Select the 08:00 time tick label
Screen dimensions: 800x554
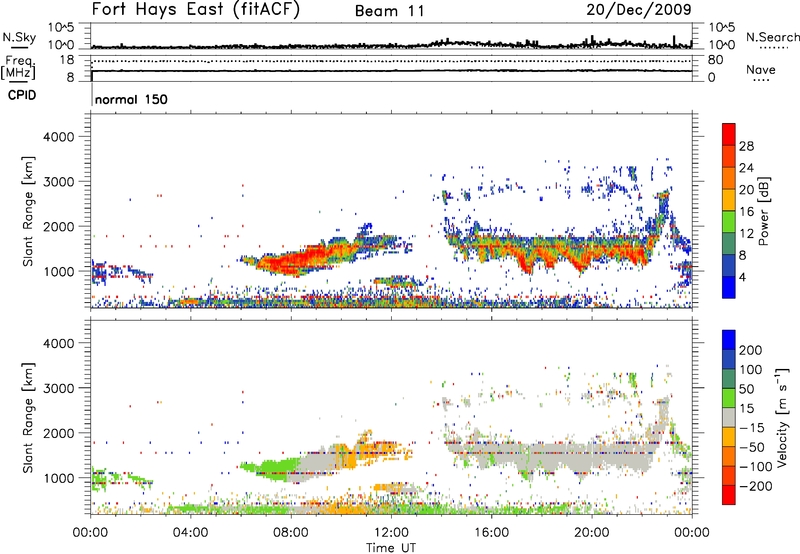click(x=291, y=533)
